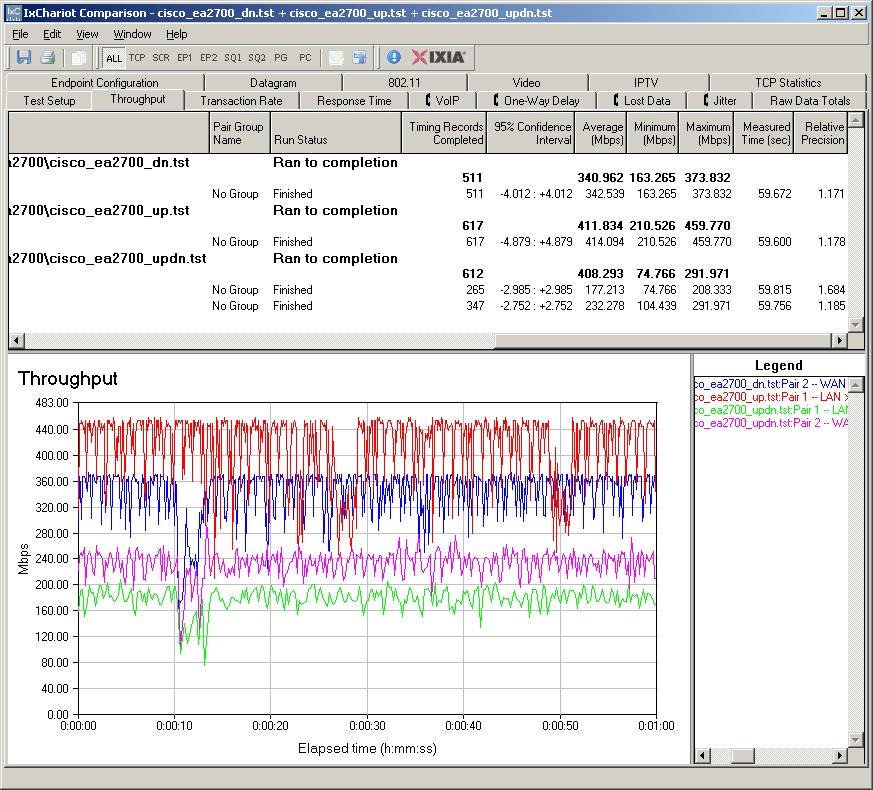The height and width of the screenshot is (790, 873).
Task: Click the Pair Group Name column header
Action: 239,133
